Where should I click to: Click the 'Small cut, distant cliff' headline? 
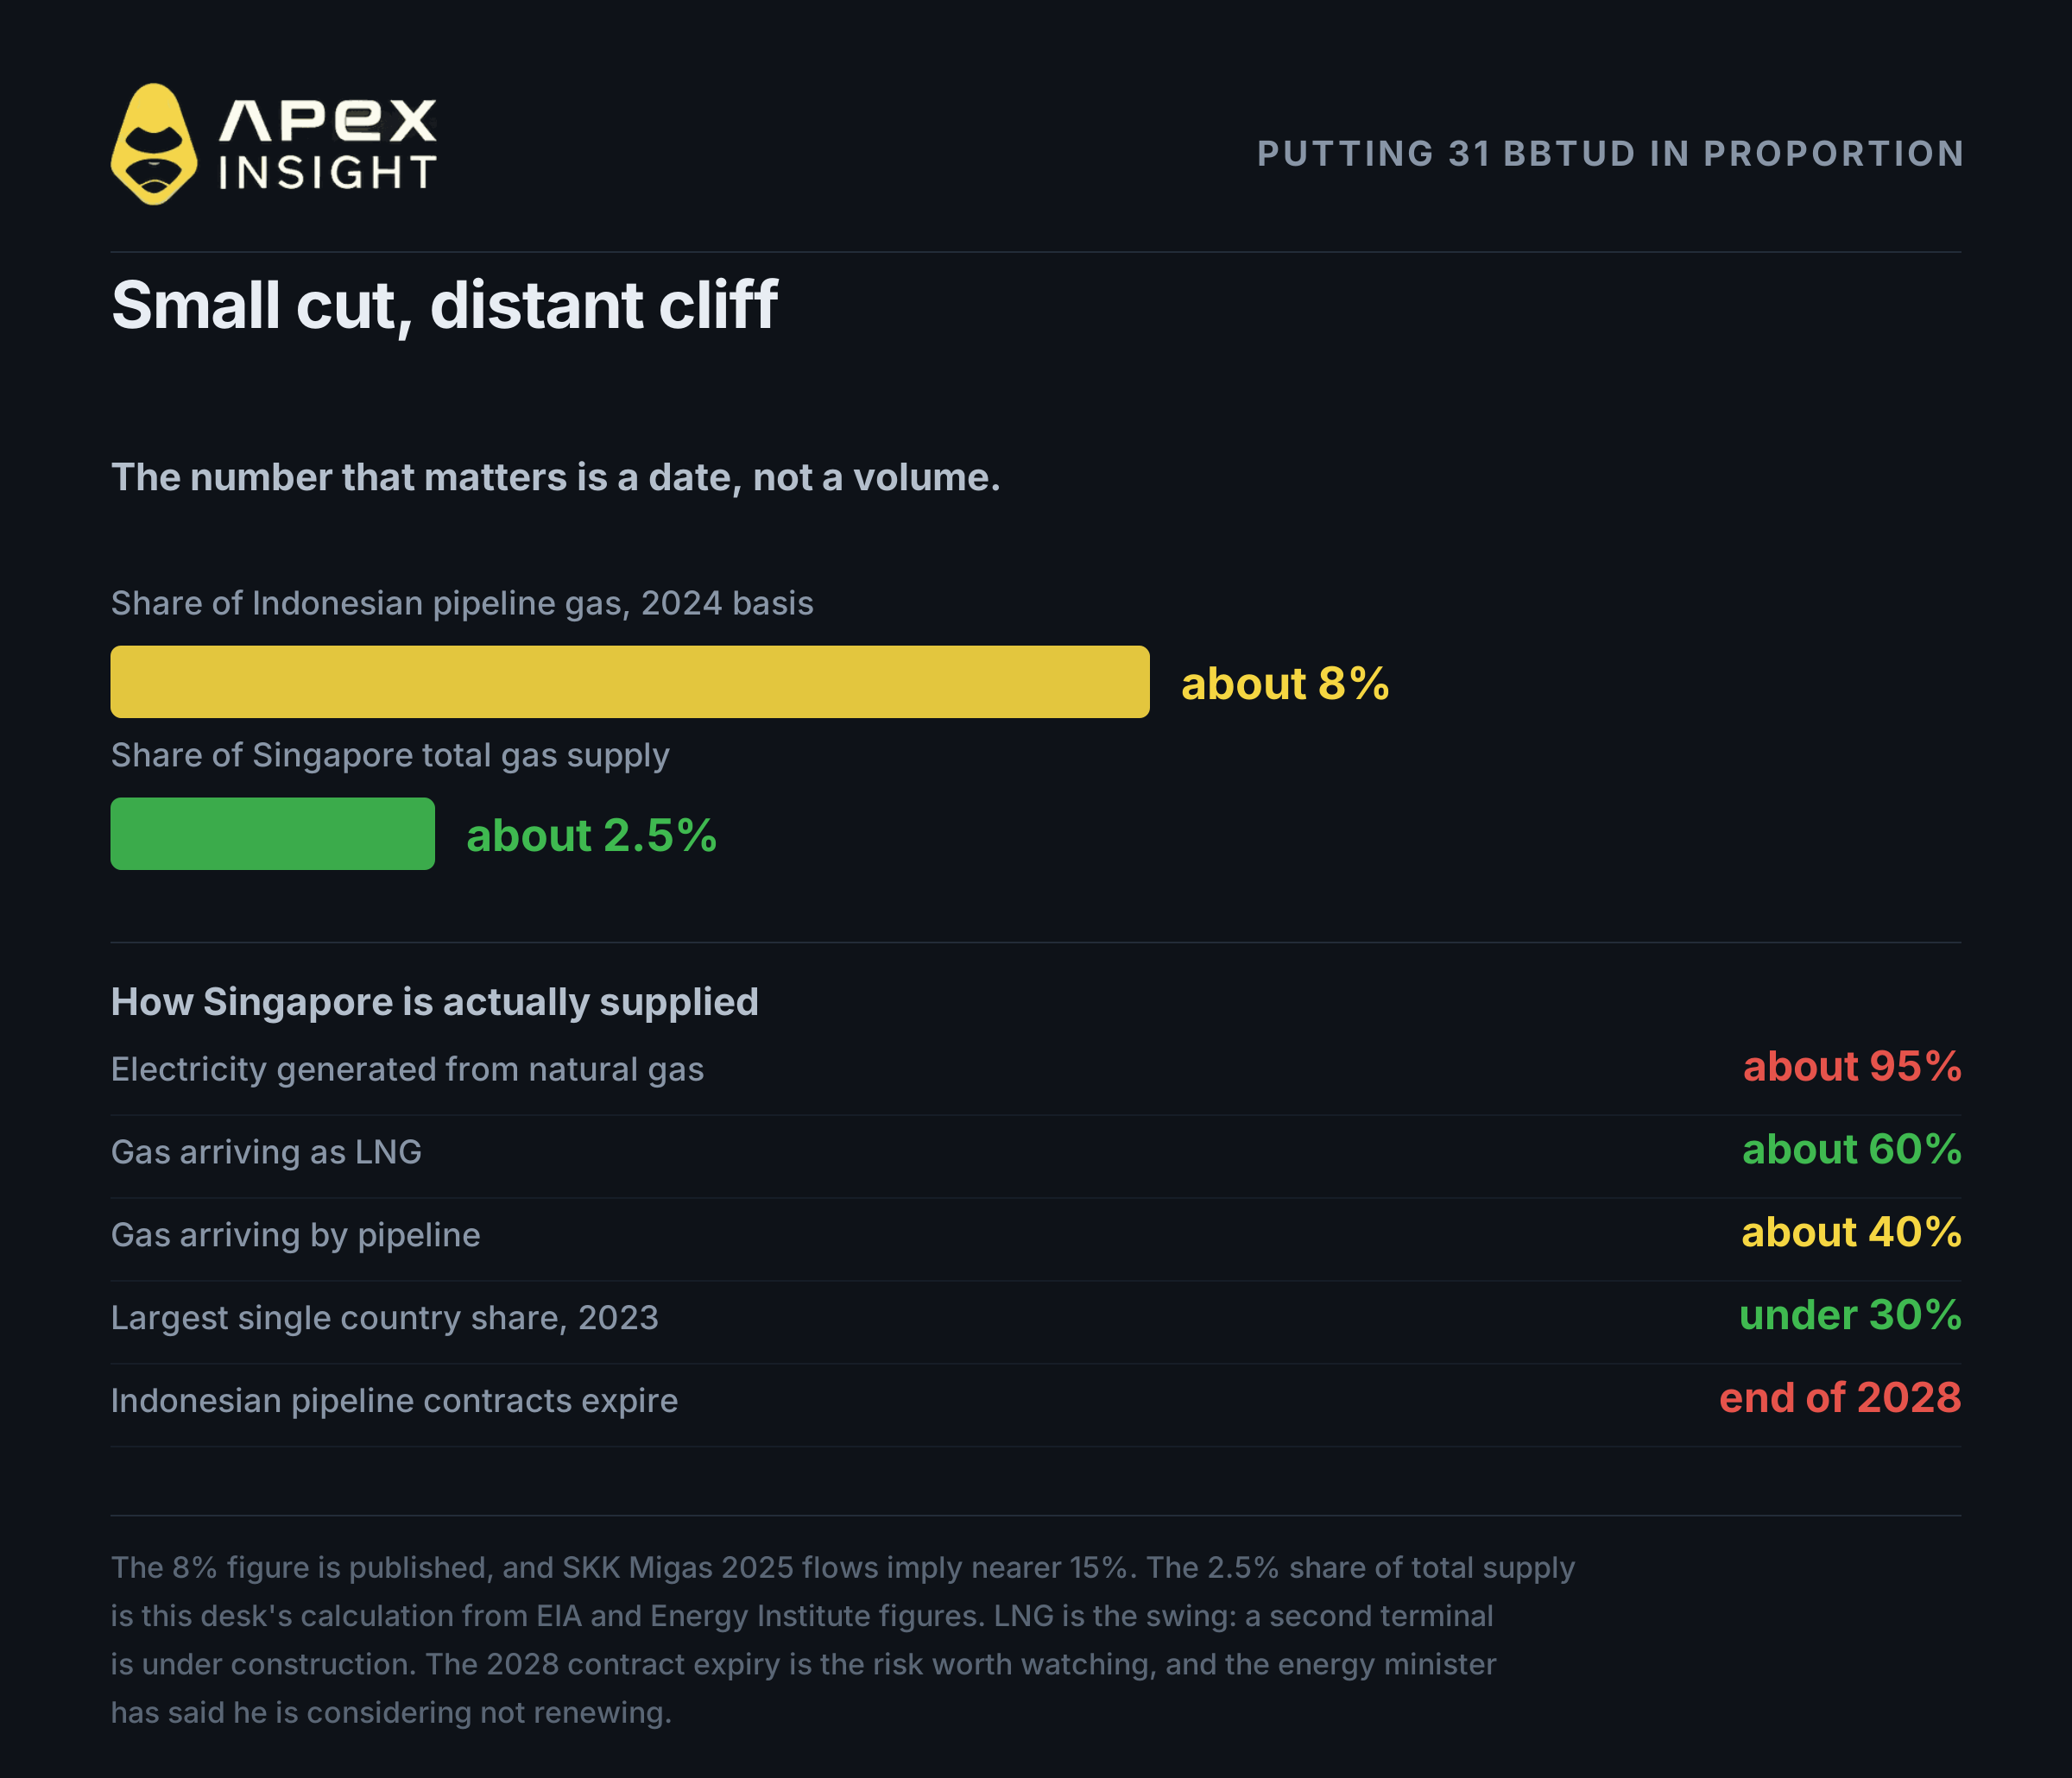(x=444, y=305)
